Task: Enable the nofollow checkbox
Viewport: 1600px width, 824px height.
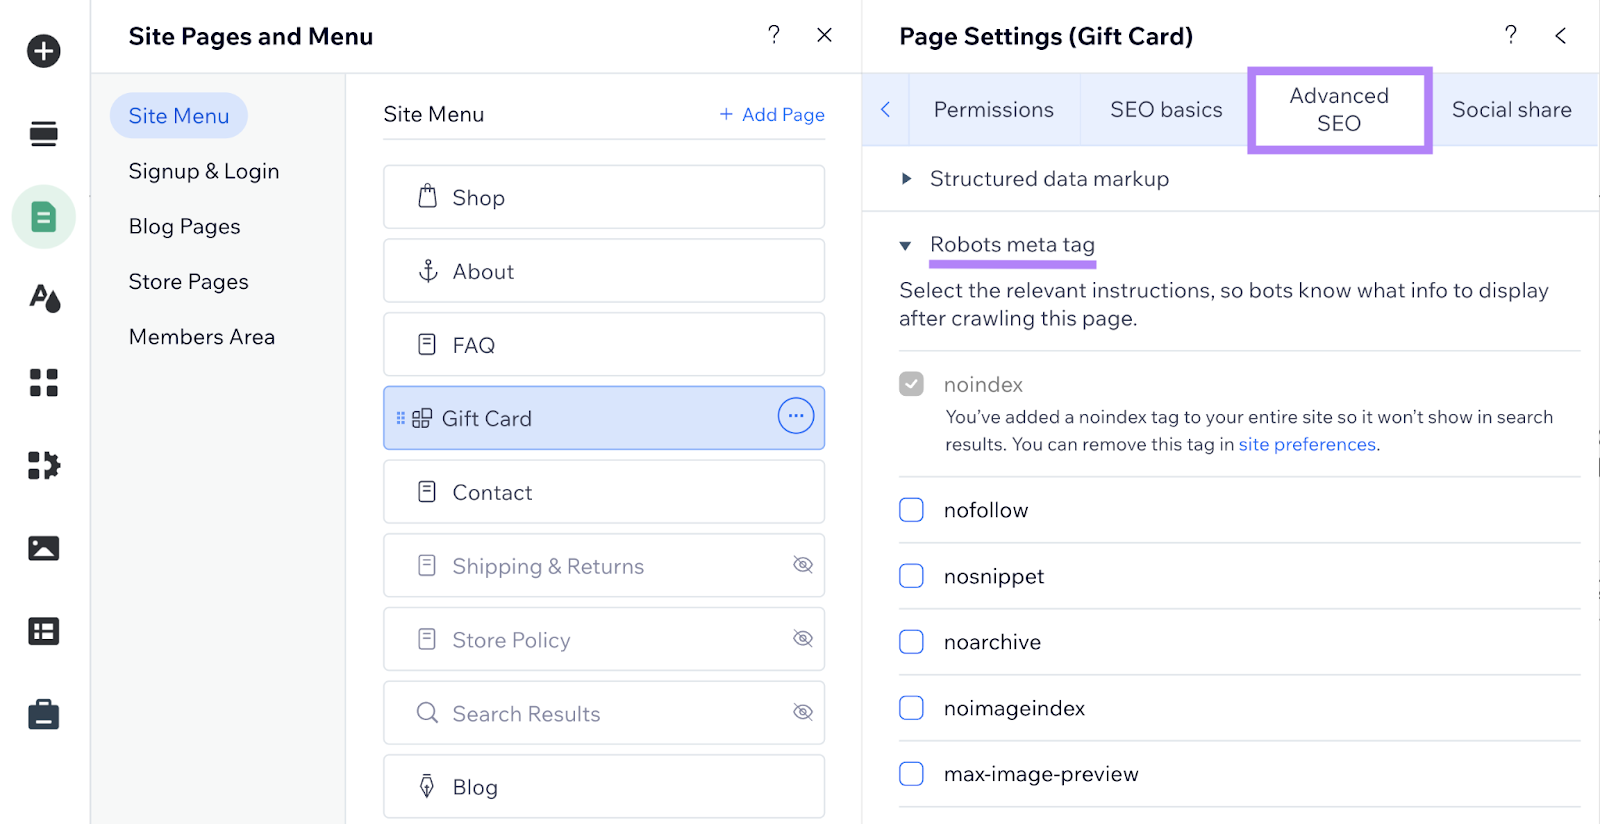Action: tap(911, 510)
